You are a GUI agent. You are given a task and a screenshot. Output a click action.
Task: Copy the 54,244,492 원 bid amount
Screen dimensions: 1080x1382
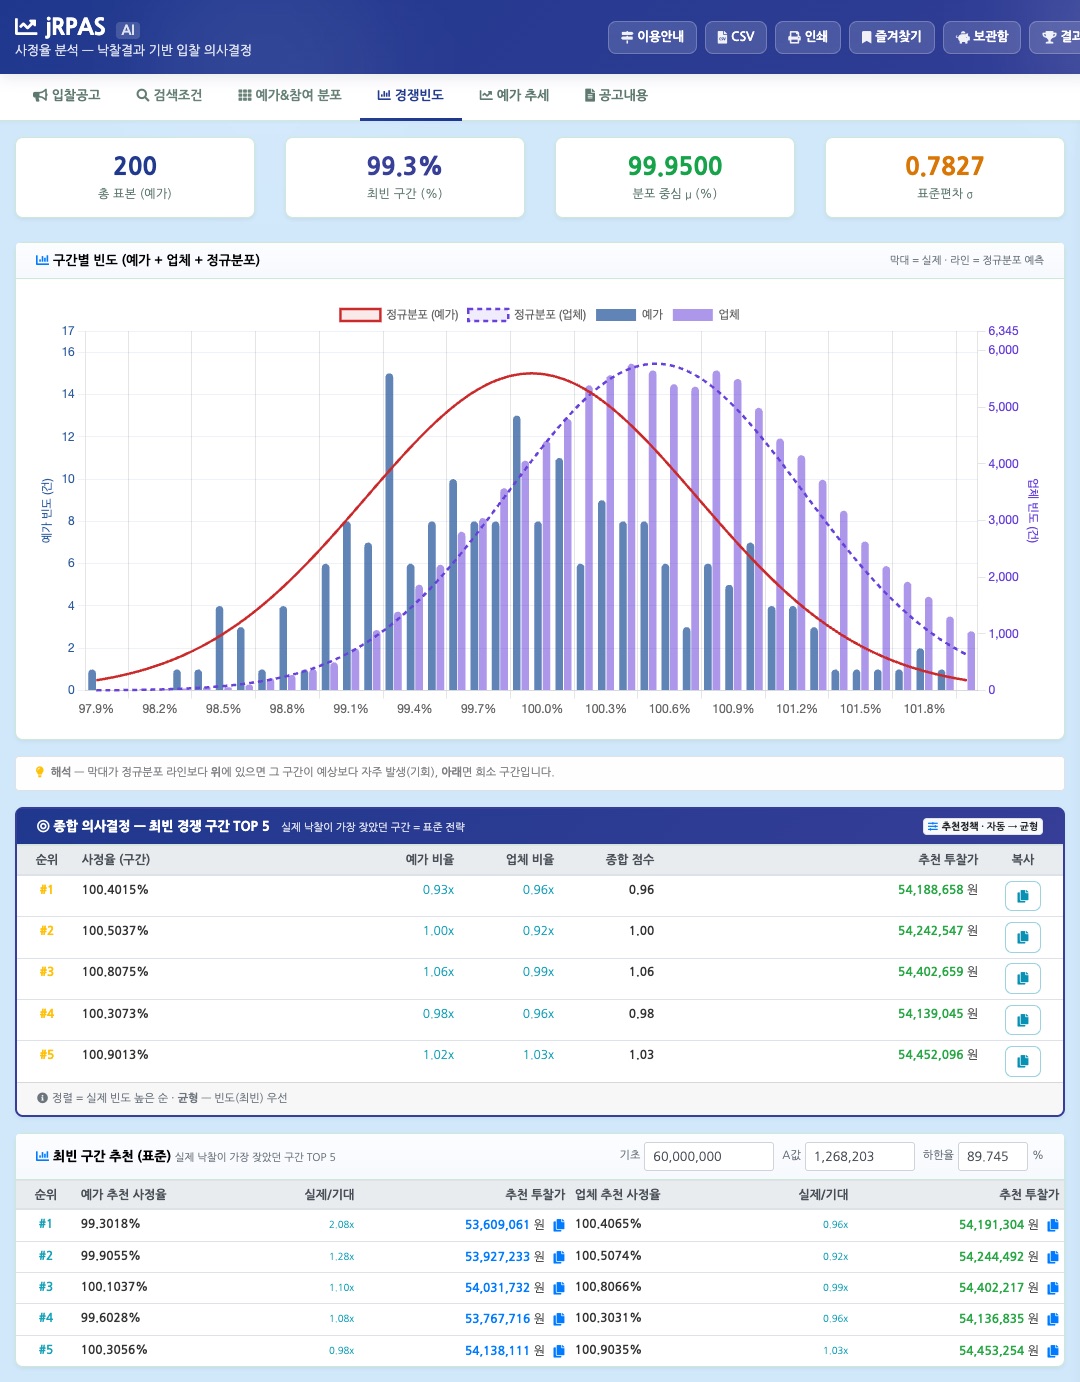(x=1053, y=1257)
